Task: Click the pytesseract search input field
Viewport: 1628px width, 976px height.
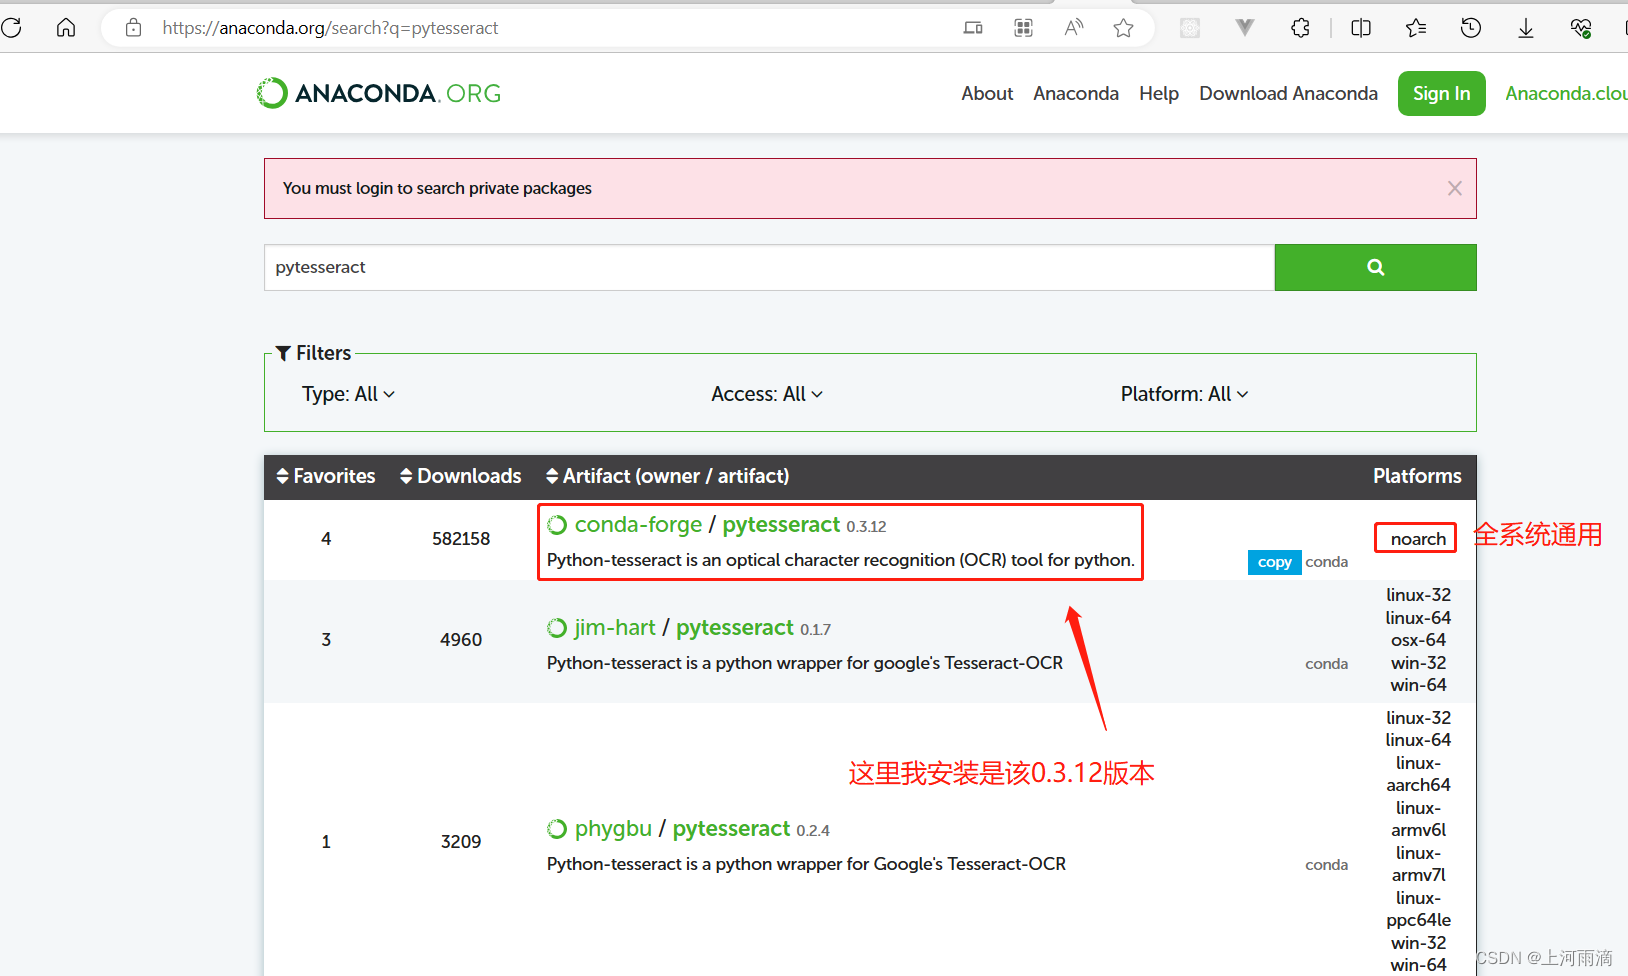Action: click(x=769, y=267)
